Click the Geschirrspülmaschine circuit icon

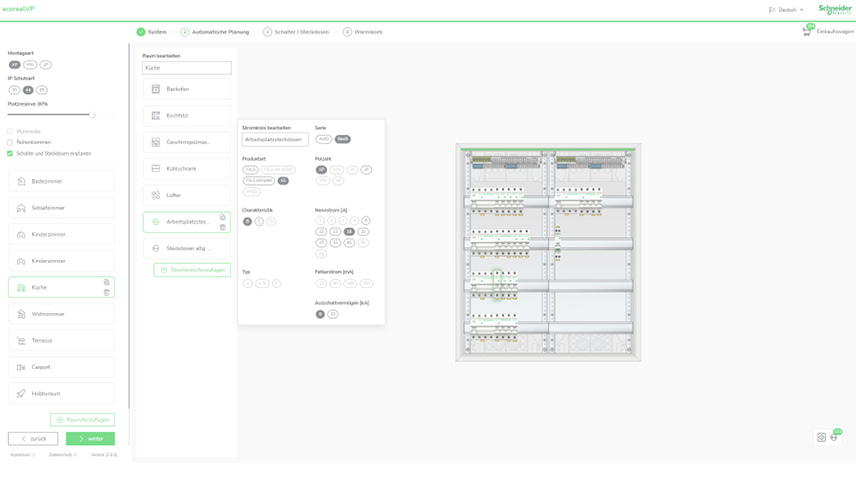point(156,142)
